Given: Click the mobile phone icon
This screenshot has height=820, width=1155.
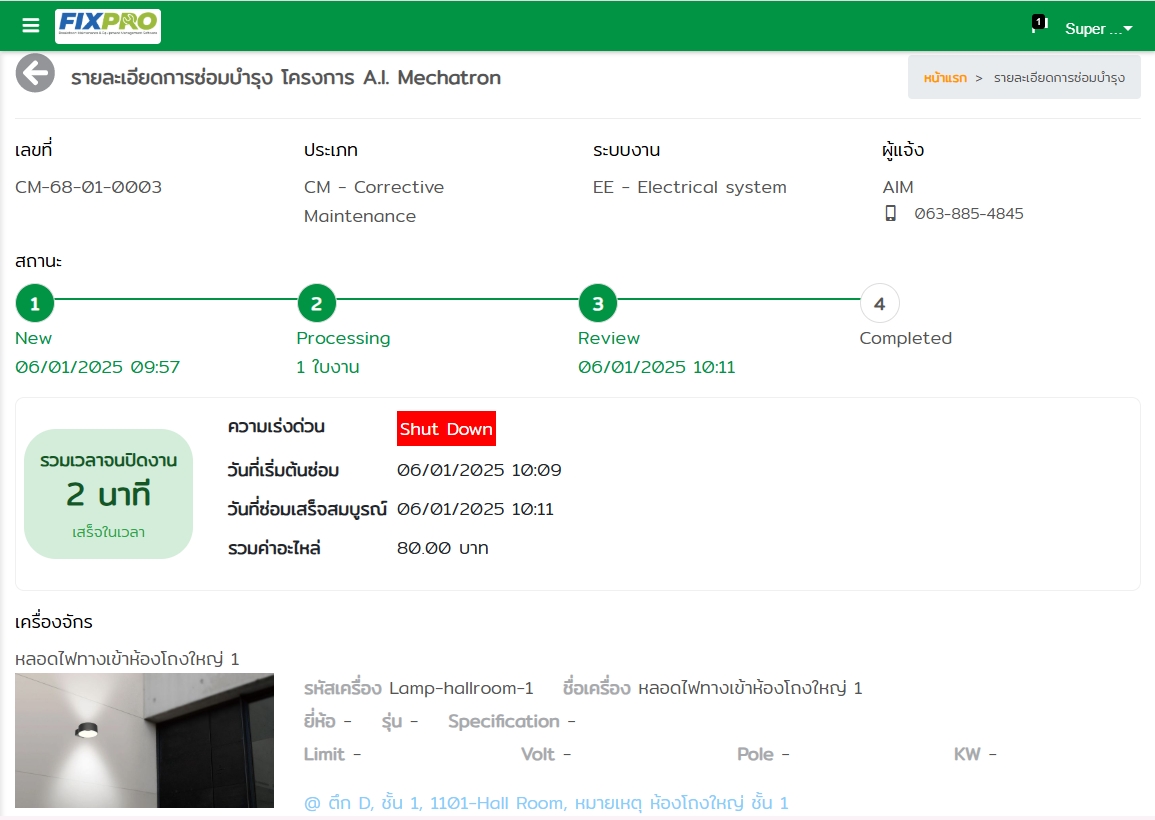Looking at the screenshot, I should pos(890,213).
